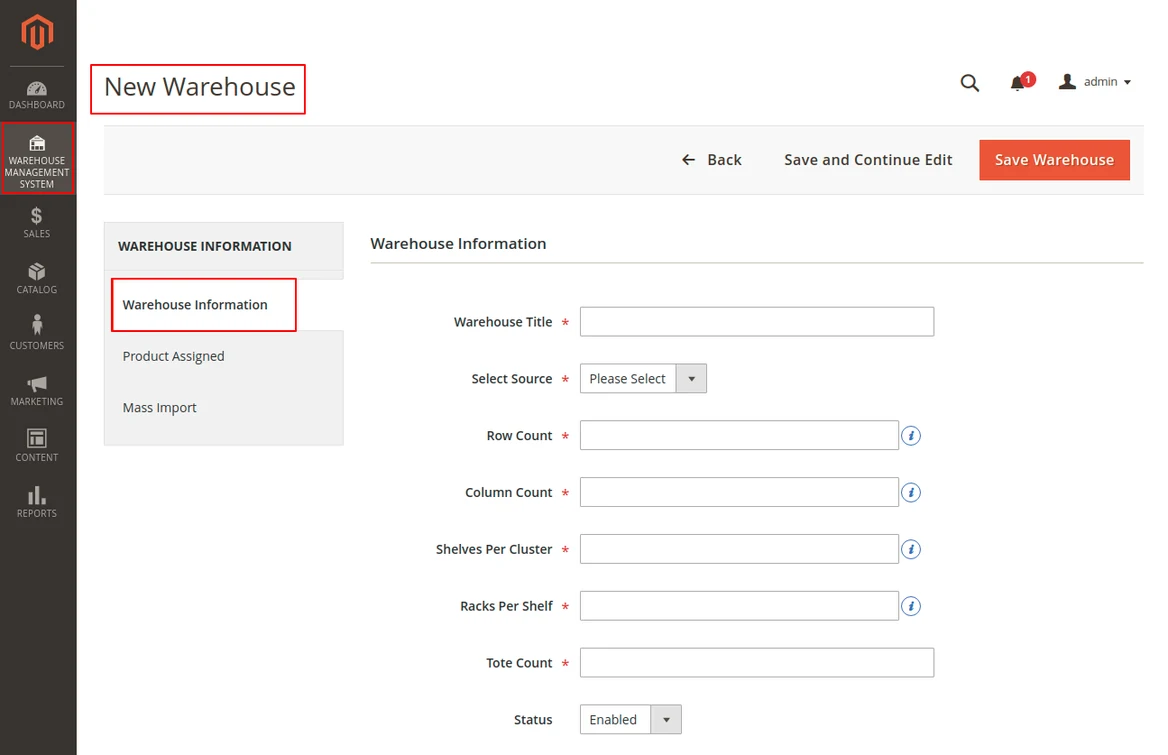Focus the Warehouse Title input field

[757, 322]
